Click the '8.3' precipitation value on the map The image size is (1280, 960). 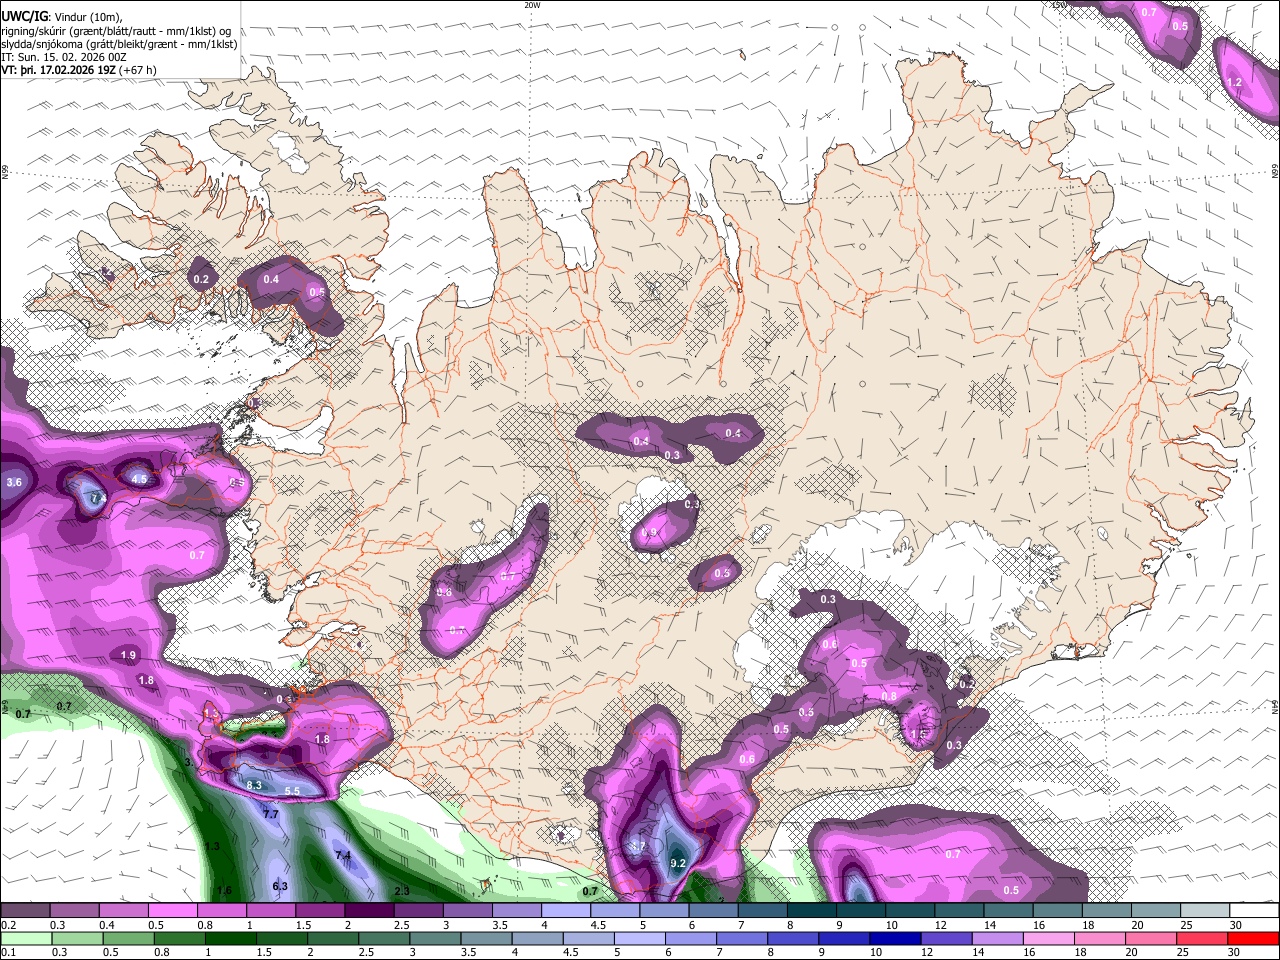click(254, 785)
